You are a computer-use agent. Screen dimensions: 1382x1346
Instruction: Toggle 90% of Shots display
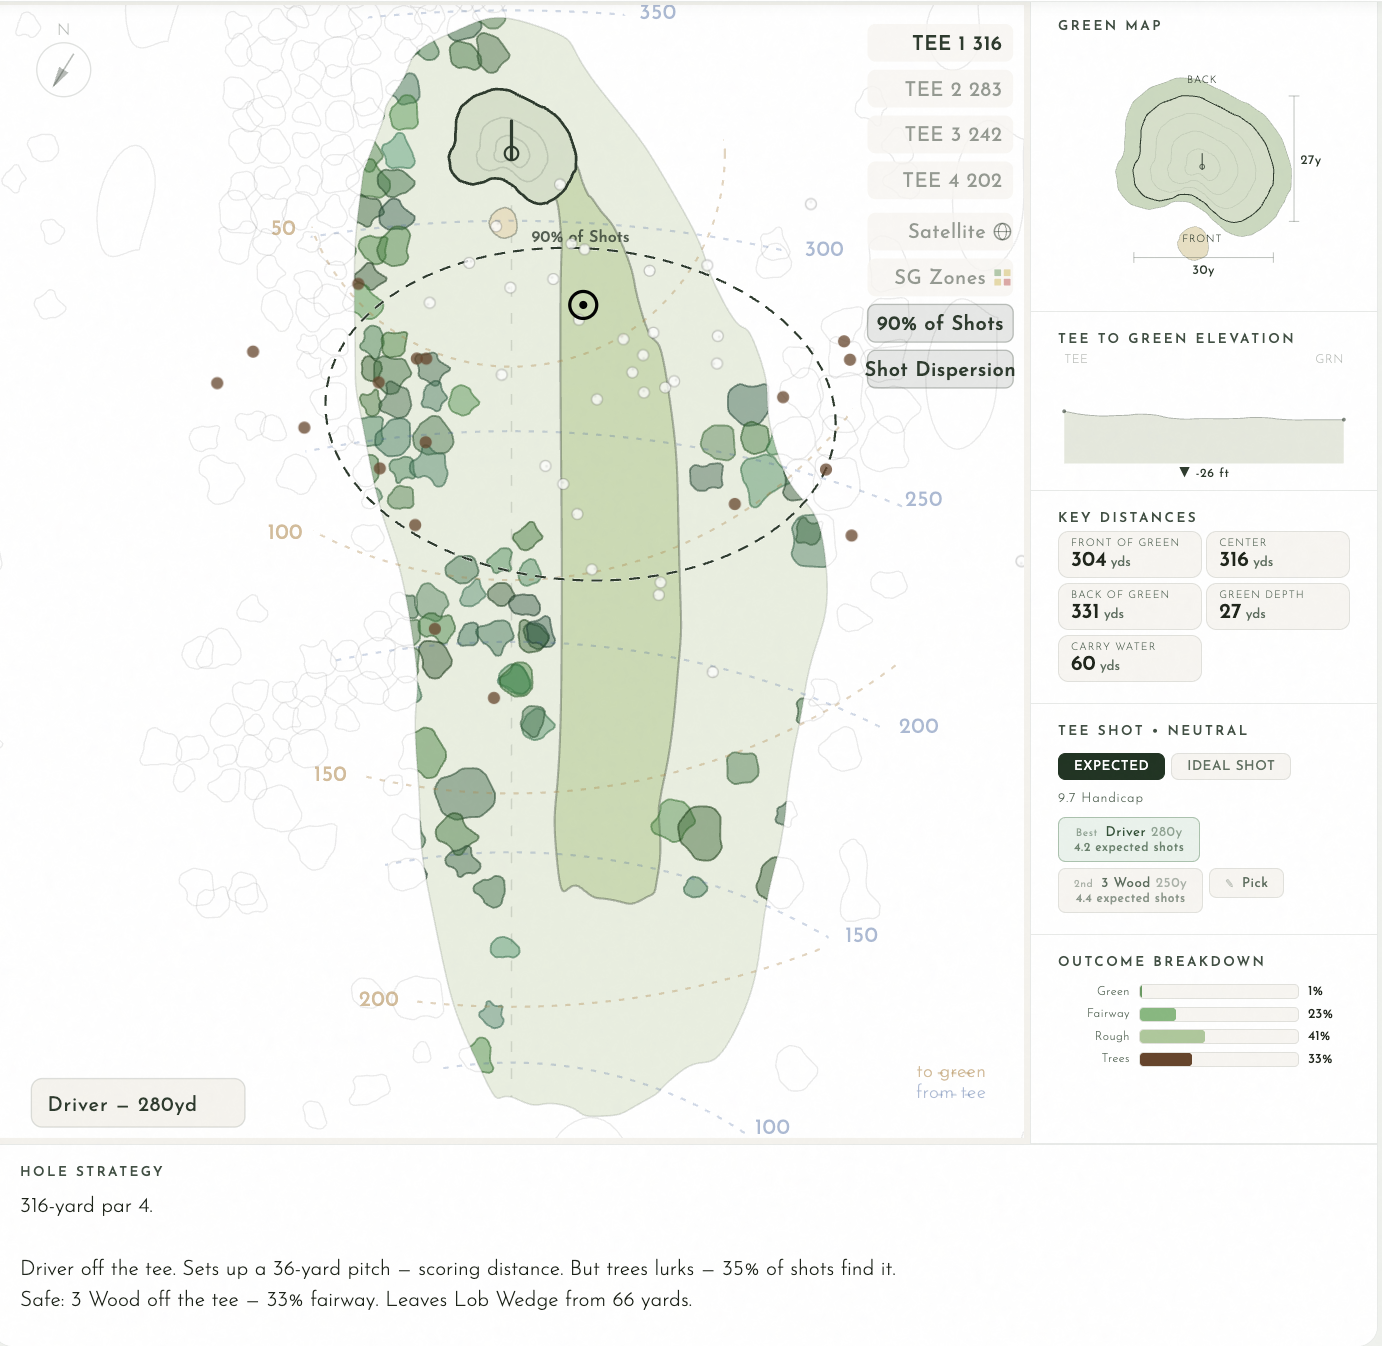pyautogui.click(x=938, y=323)
